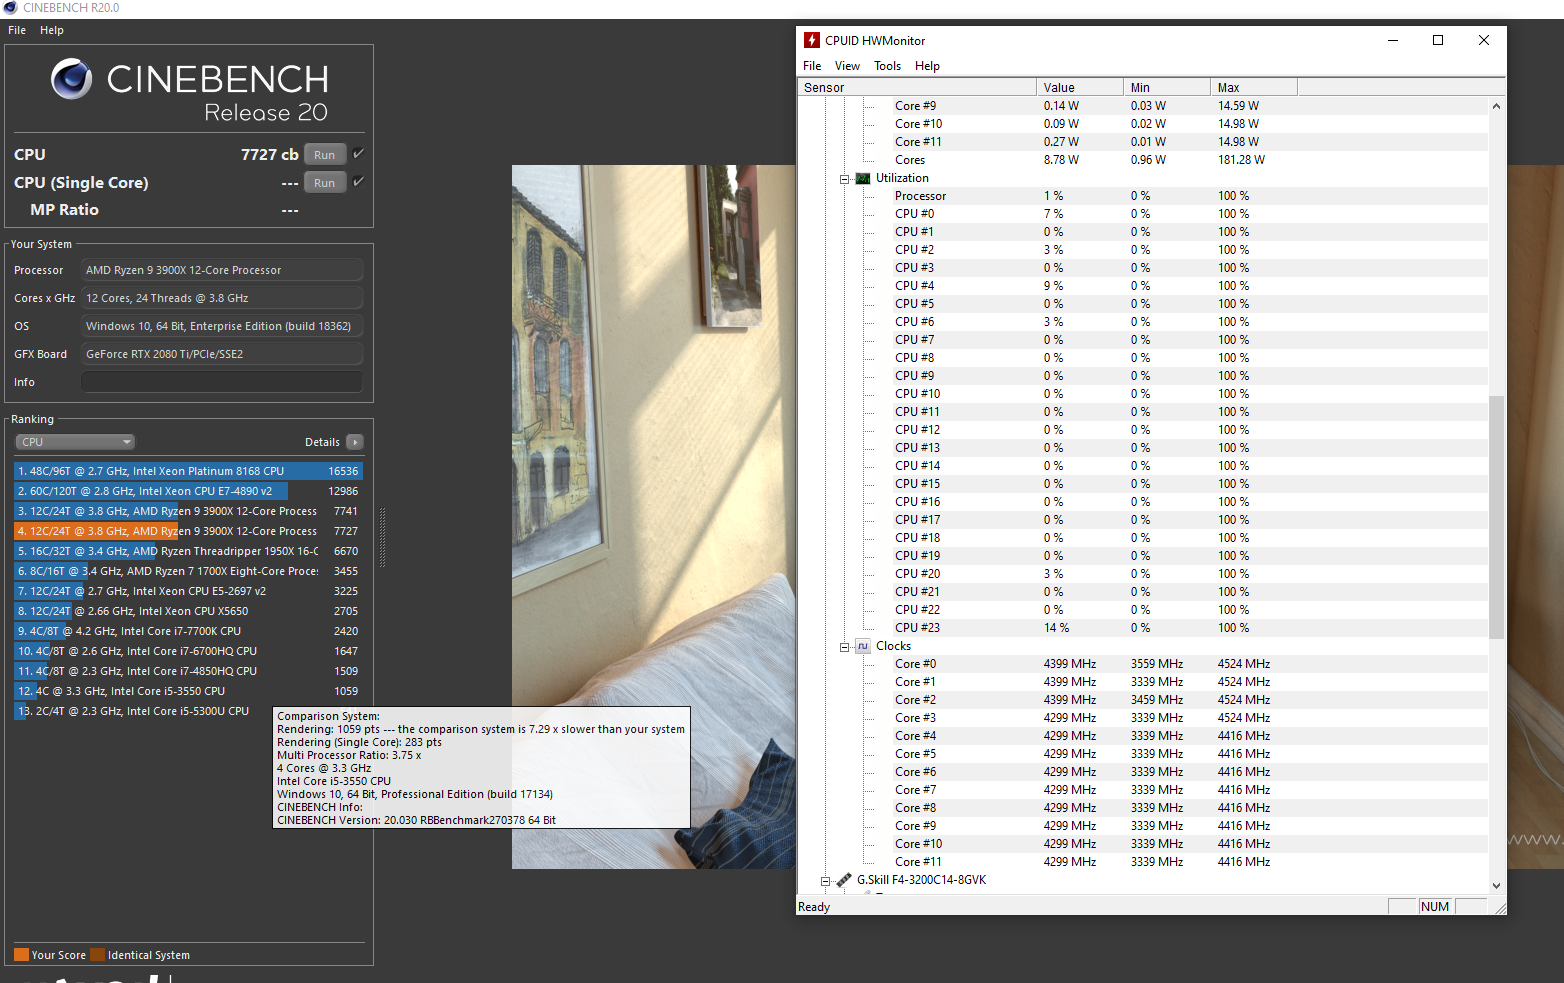This screenshot has height=983, width=1564.
Task: Click the G.Skill memory module icon
Action: [x=844, y=880]
